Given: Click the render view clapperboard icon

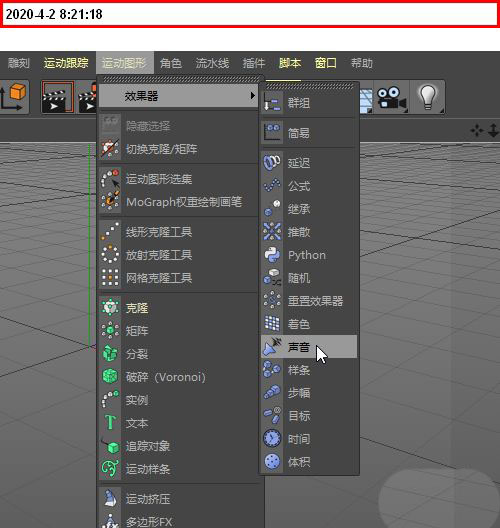Looking at the screenshot, I should pos(58,98).
